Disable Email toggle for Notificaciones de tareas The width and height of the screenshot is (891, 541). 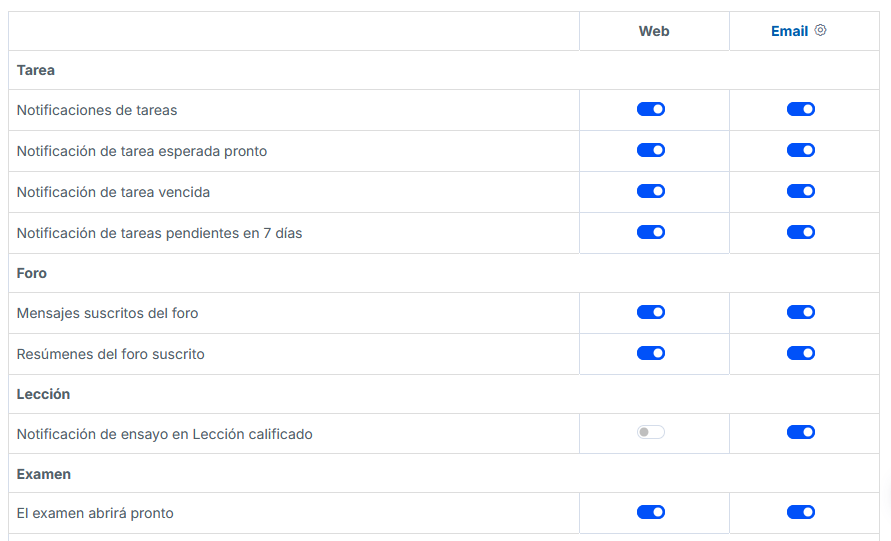pos(801,109)
